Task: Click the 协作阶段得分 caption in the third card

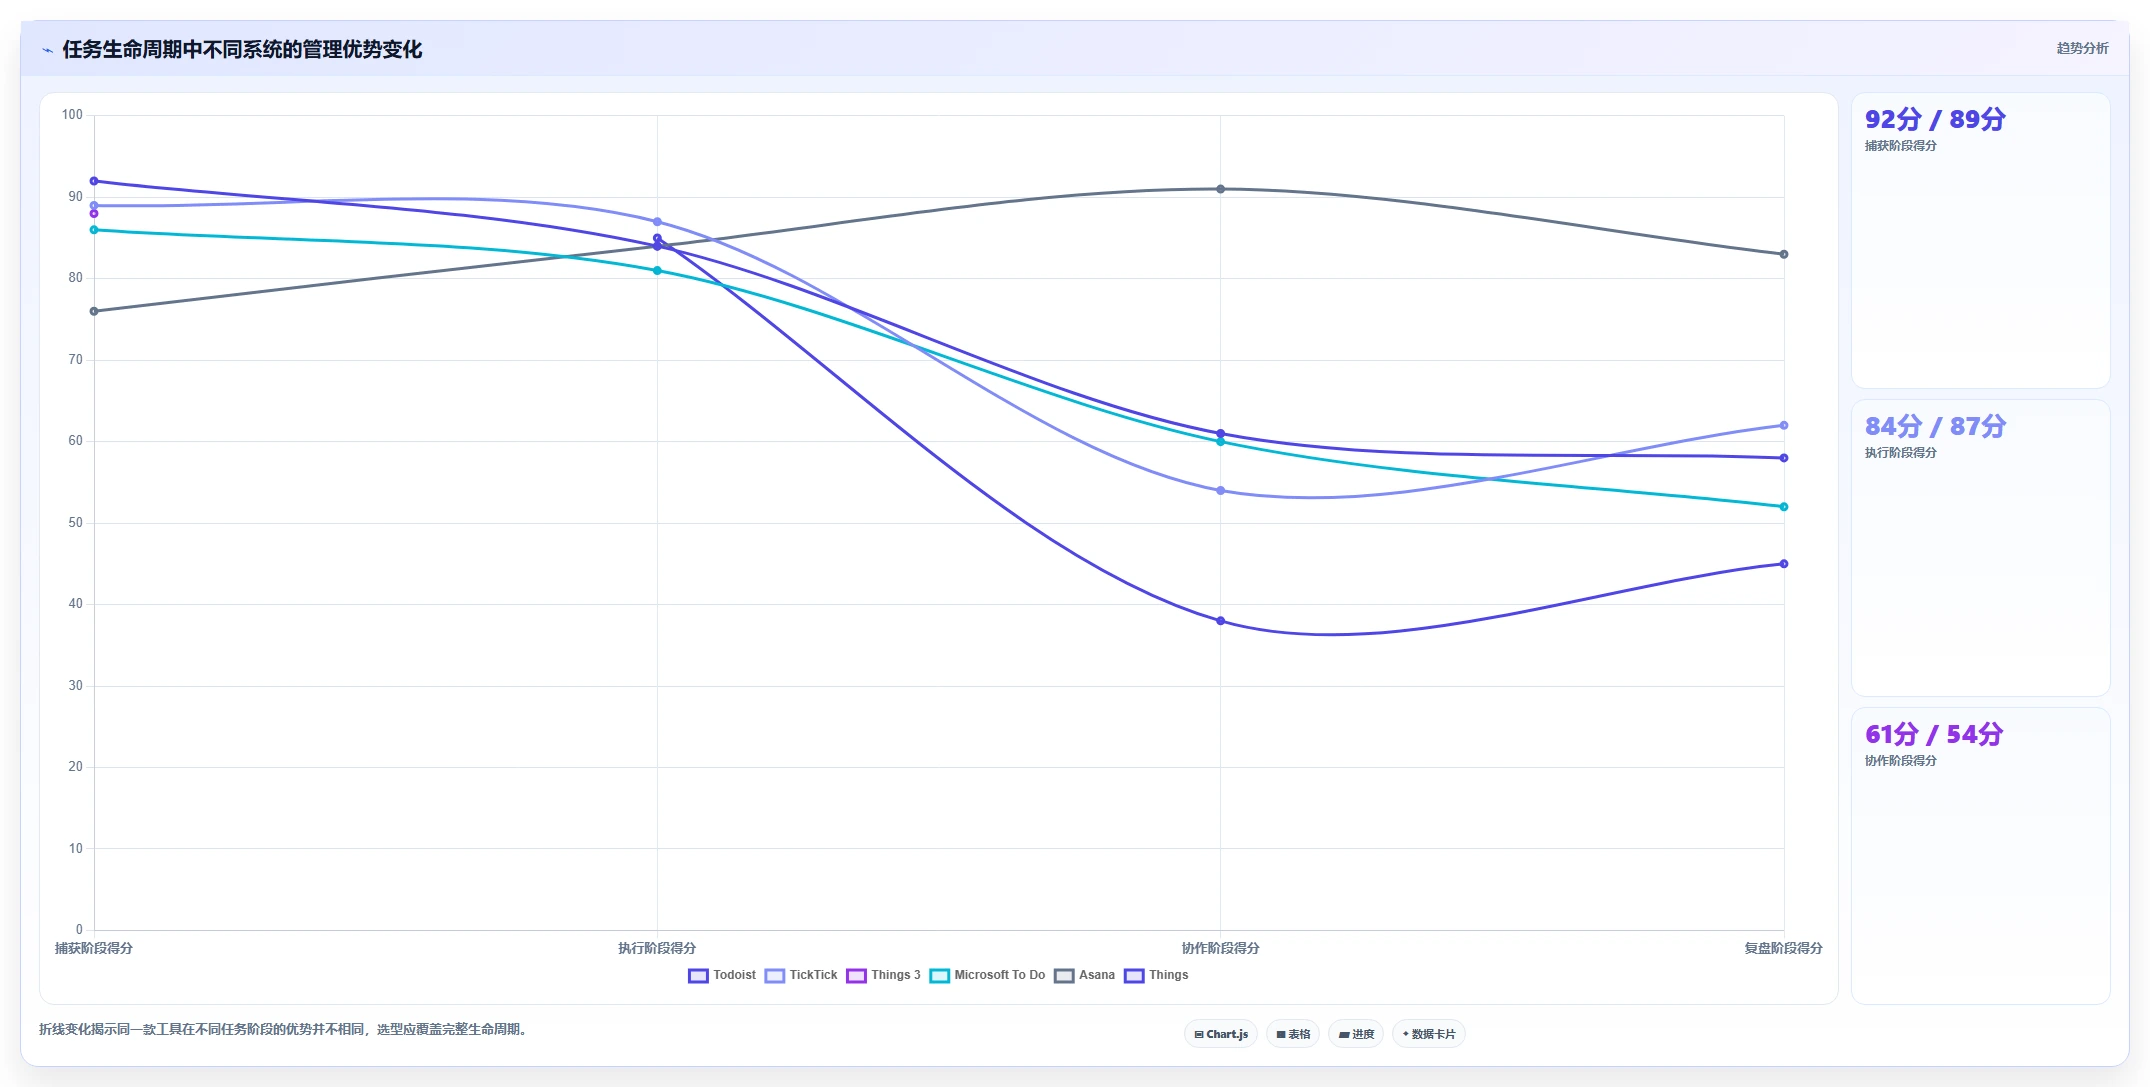Action: 1900,761
